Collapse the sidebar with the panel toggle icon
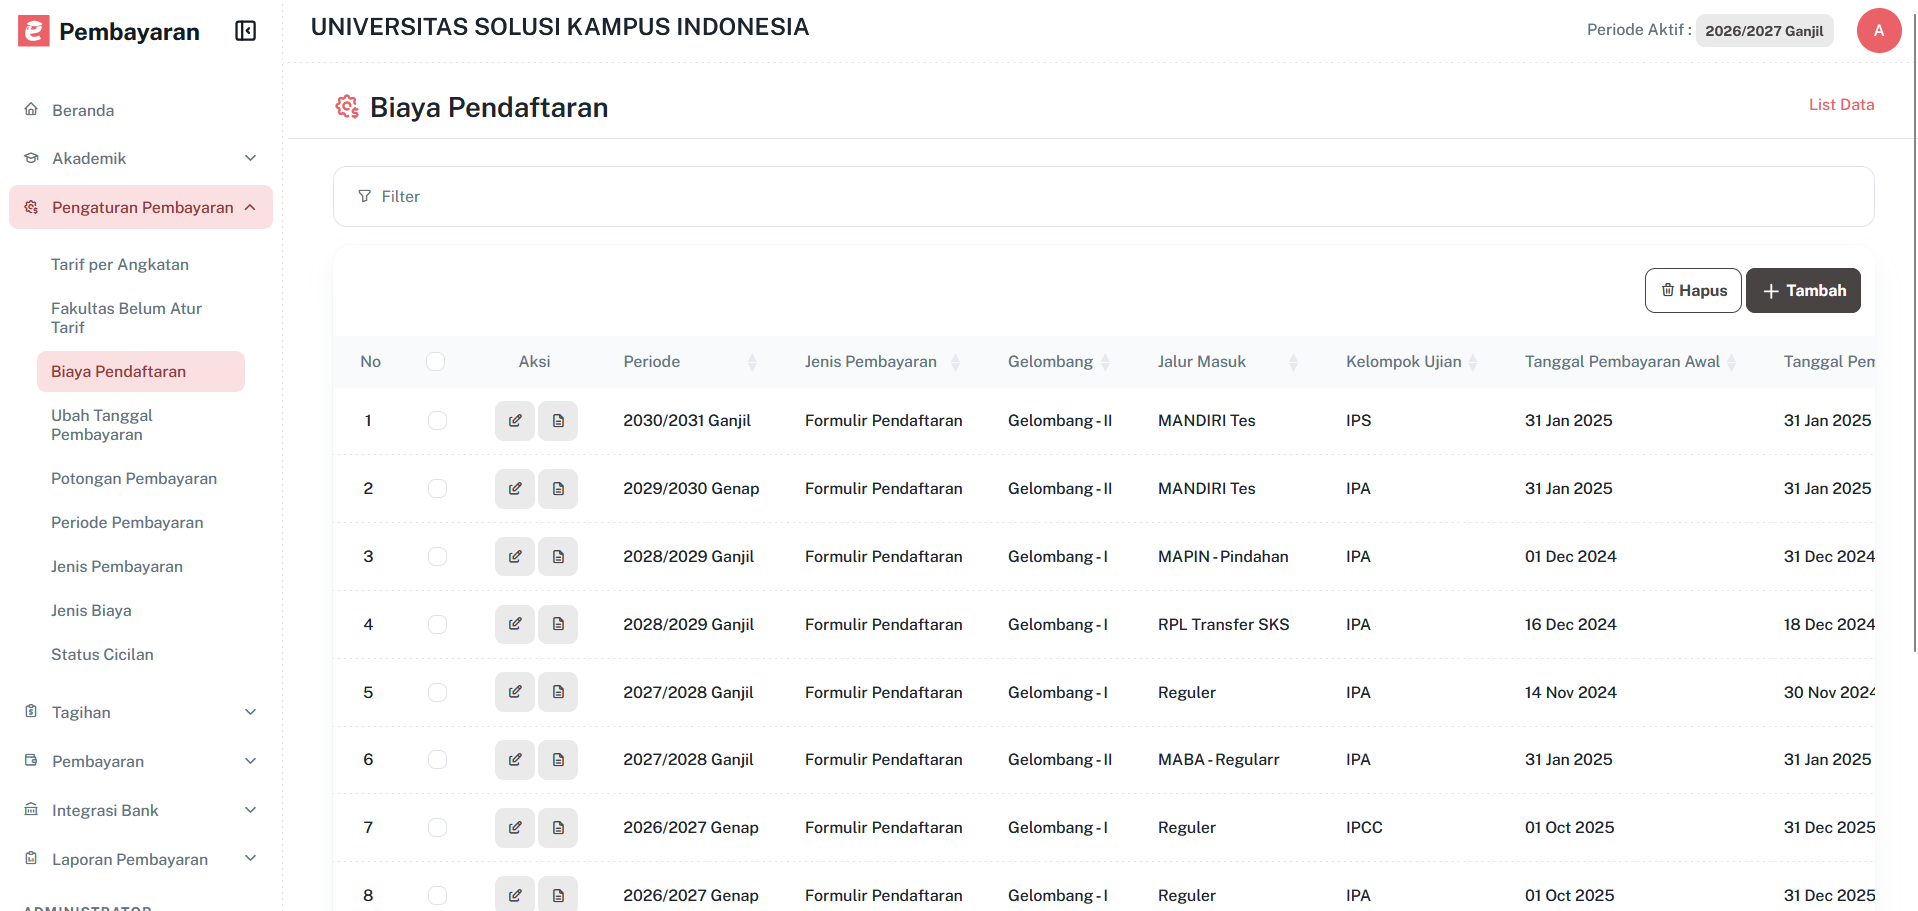The width and height of the screenshot is (1918, 911). (245, 31)
